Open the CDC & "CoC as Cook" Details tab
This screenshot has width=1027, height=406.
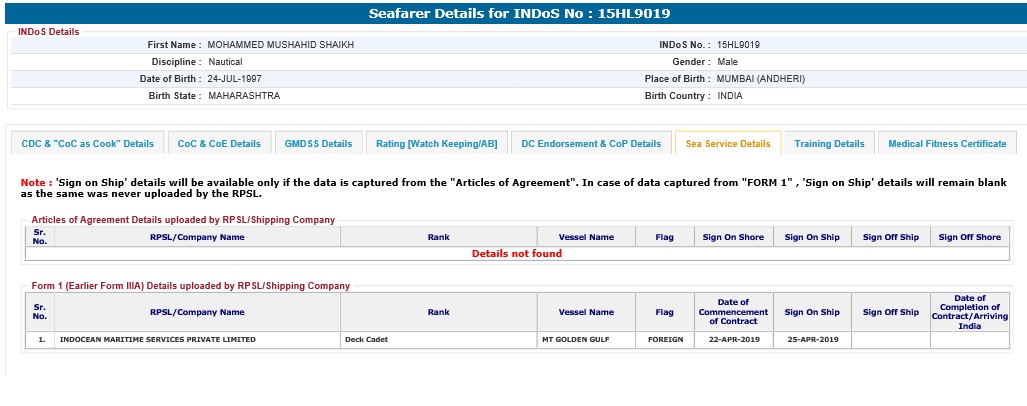click(x=88, y=144)
